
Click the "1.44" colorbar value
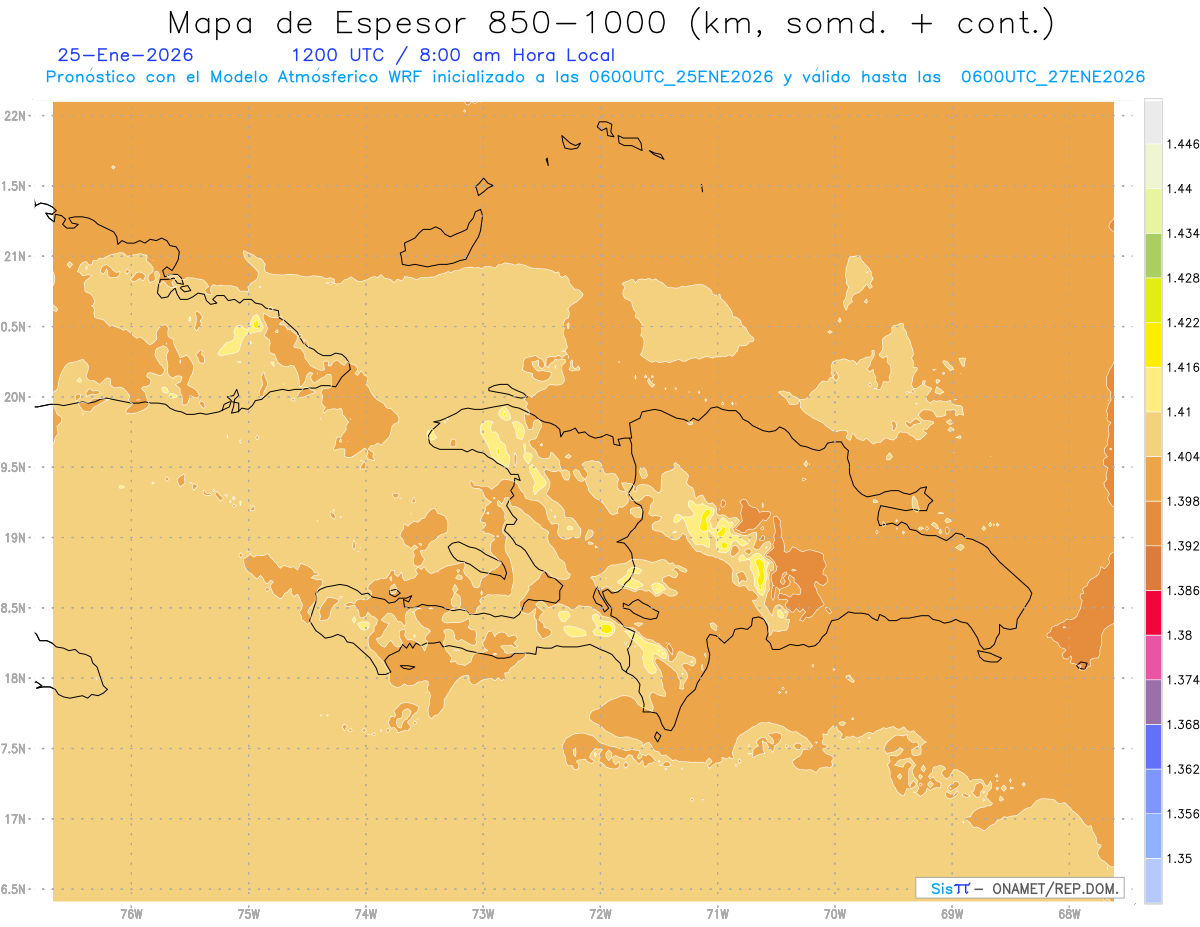click(x=1180, y=189)
